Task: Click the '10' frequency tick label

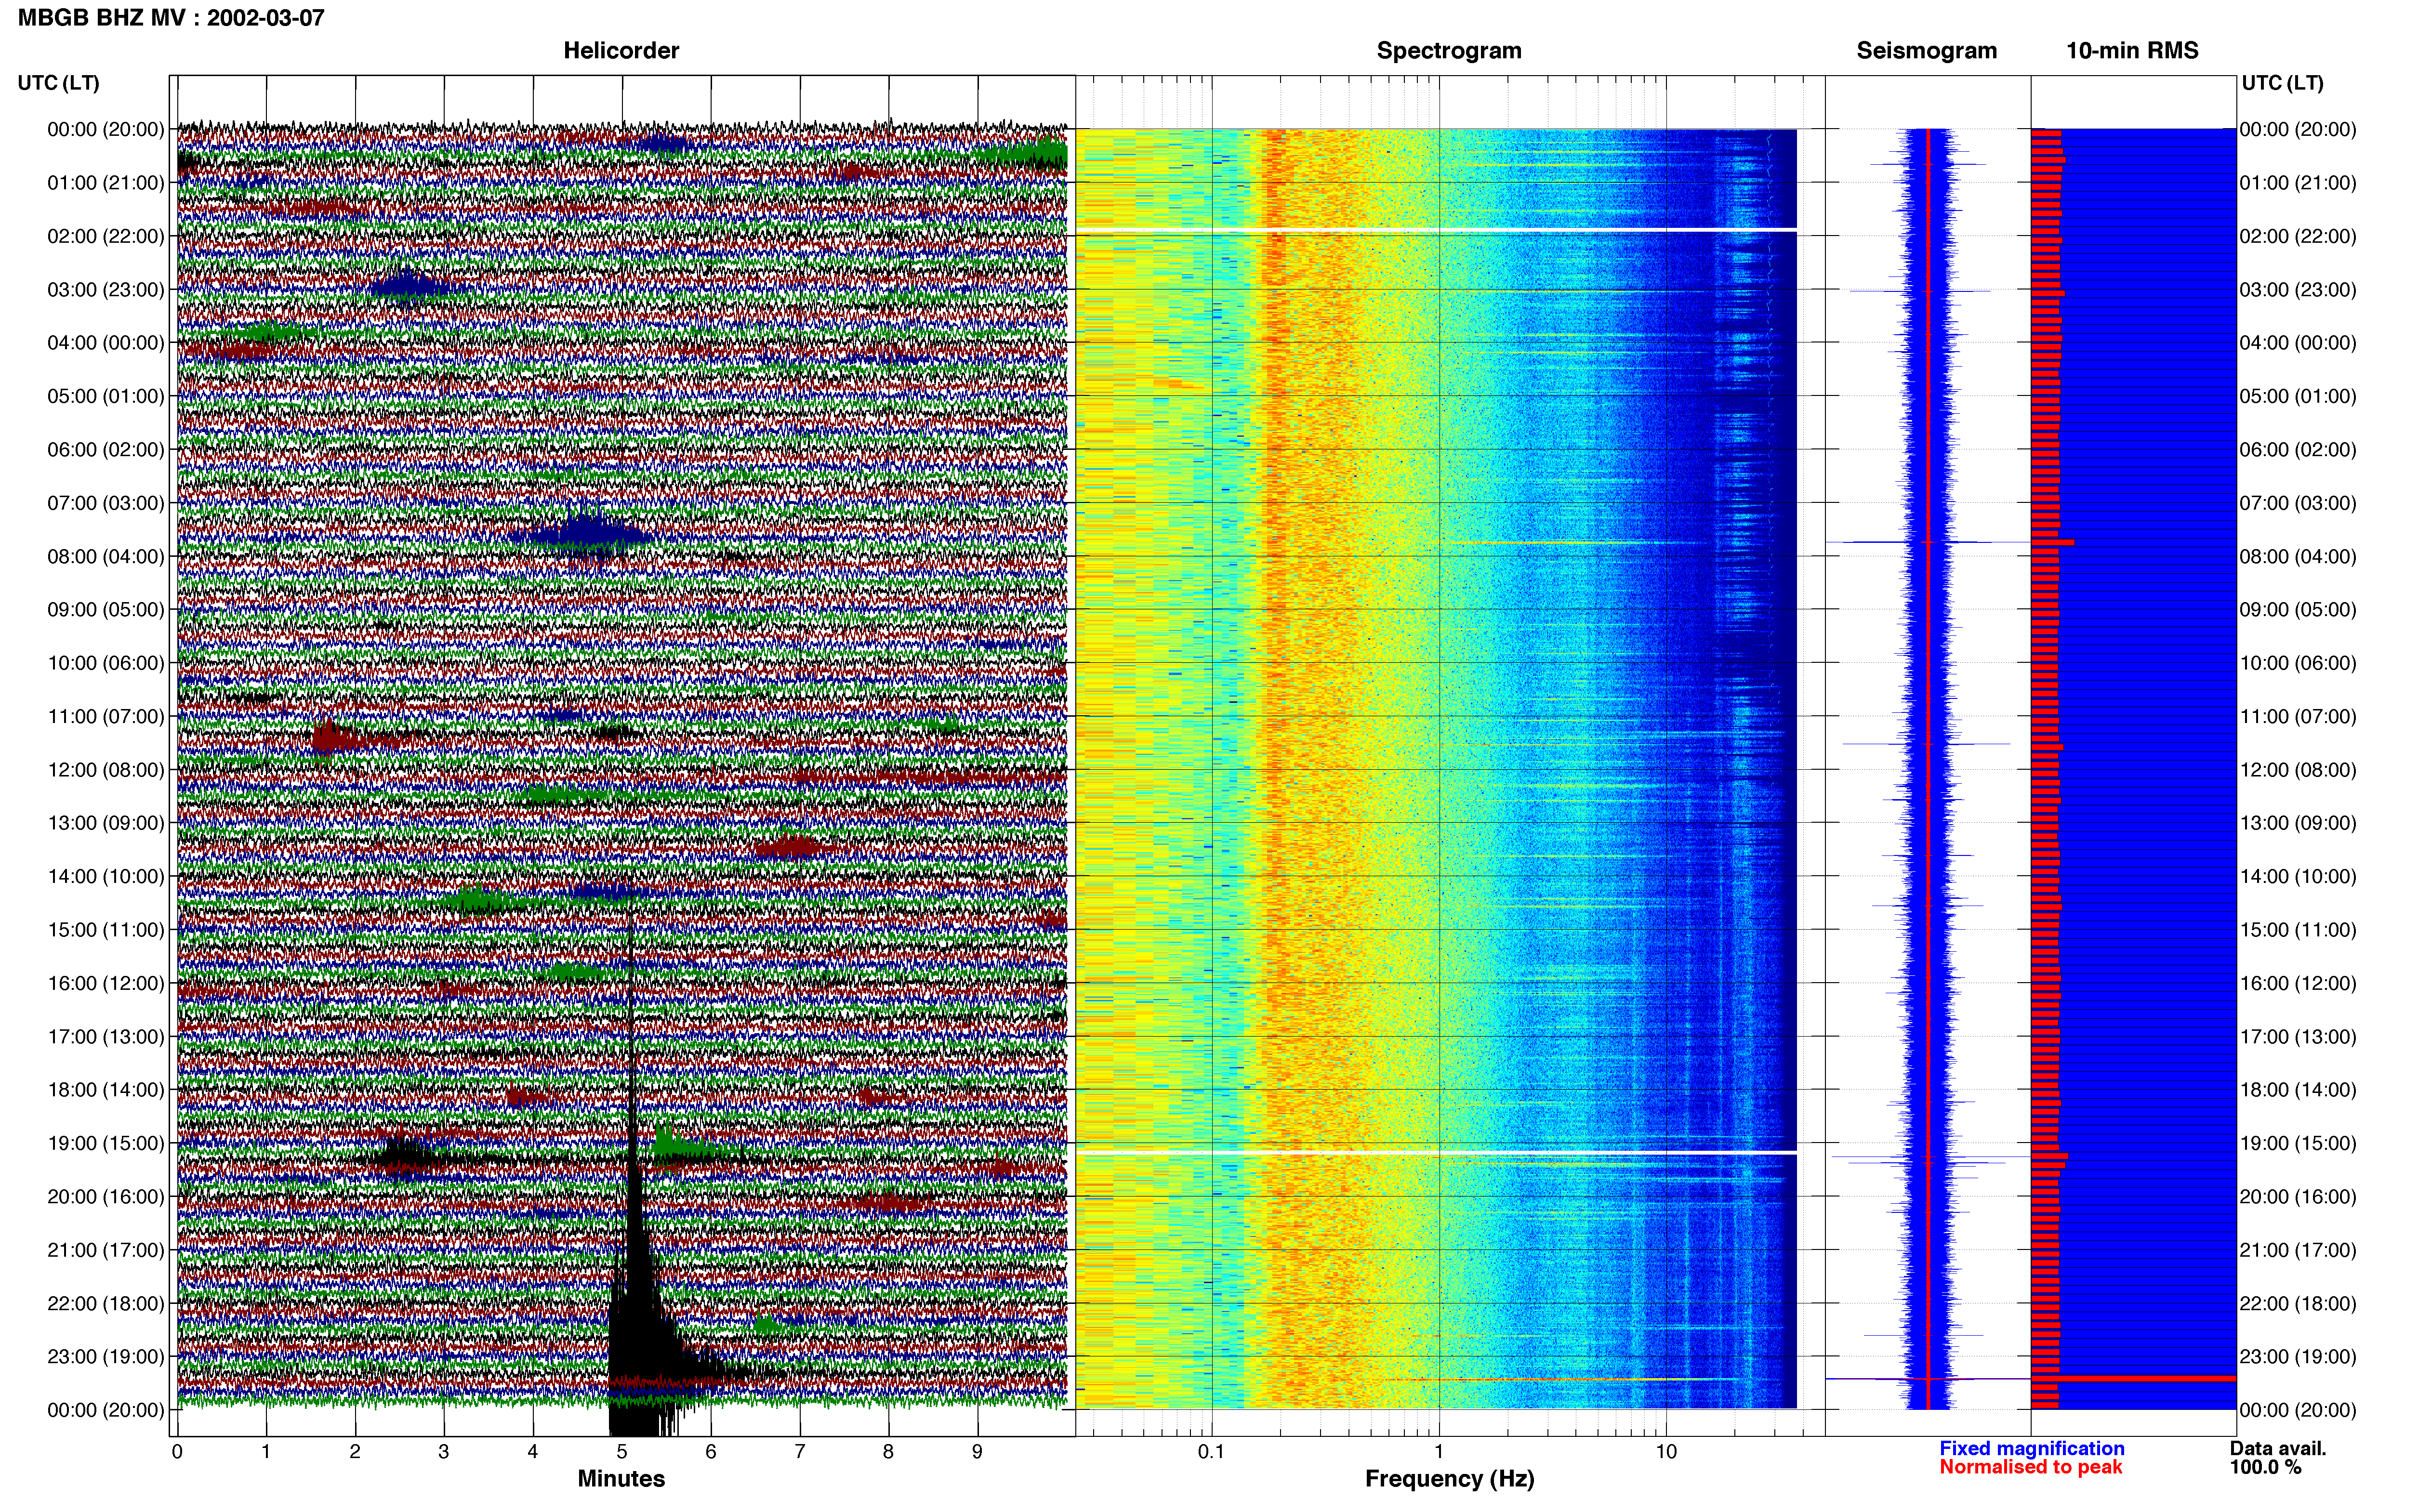Action: (x=1666, y=1452)
